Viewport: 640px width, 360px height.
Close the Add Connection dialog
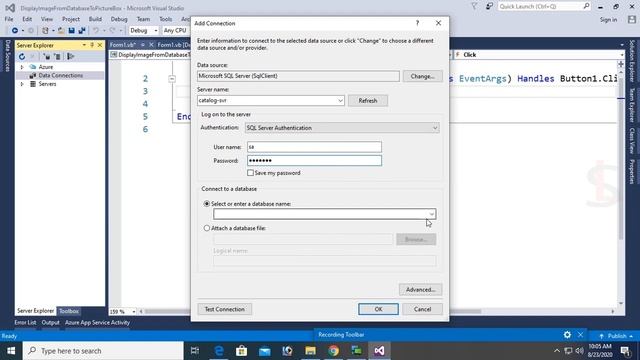(438, 23)
